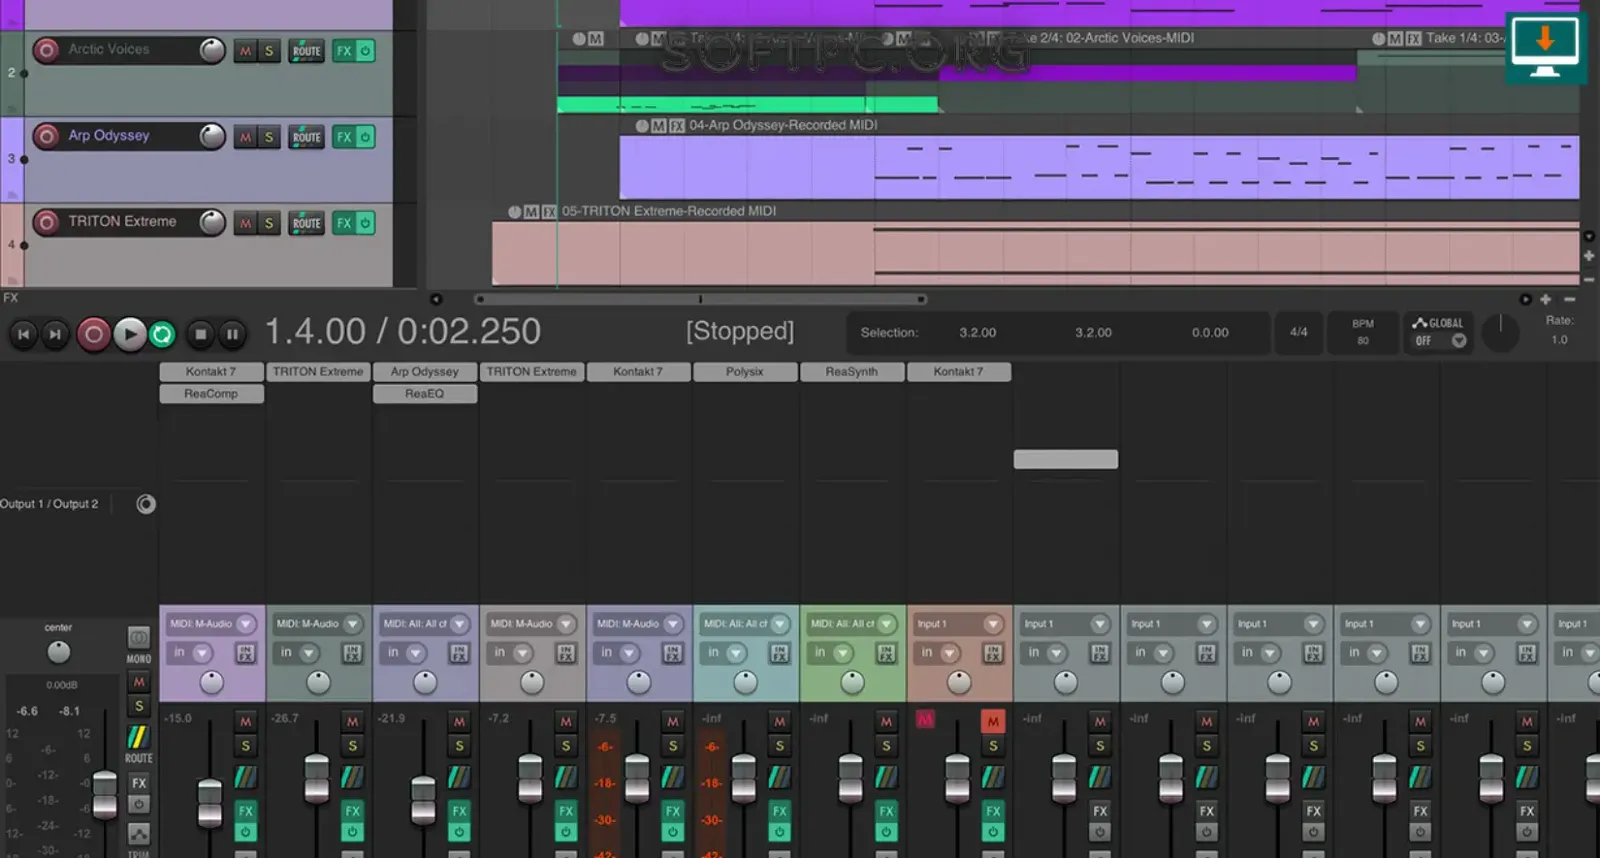Open routing for the Arctic Voices track

point(307,51)
